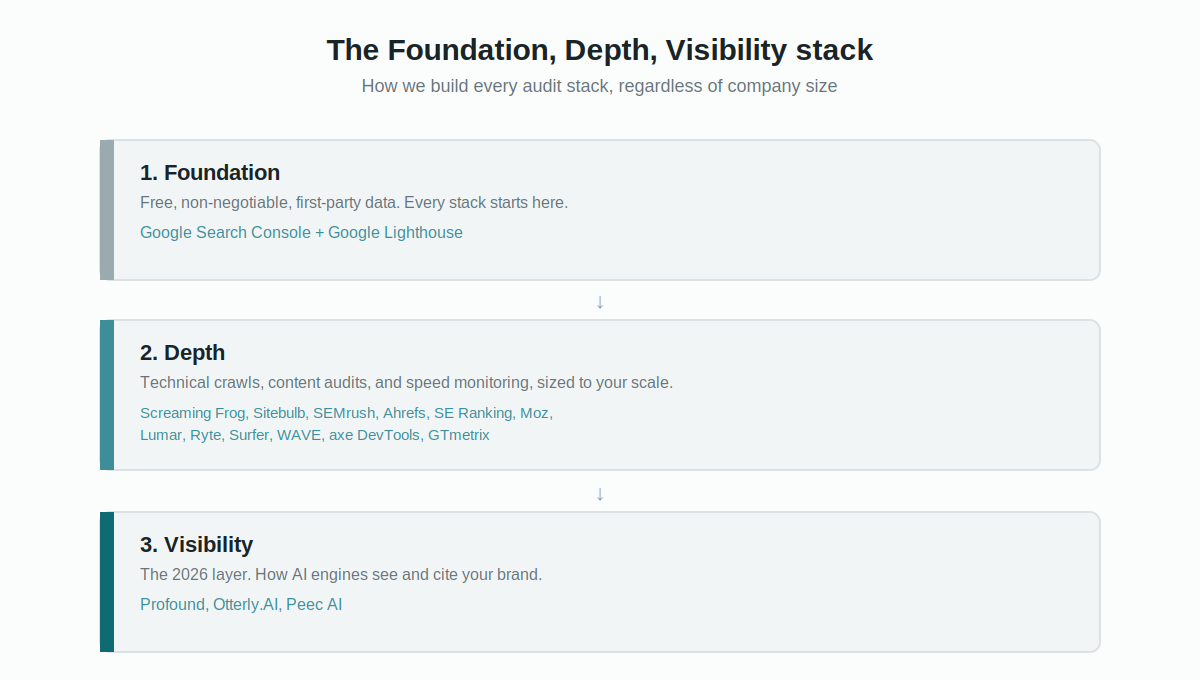Screen dimensions: 1200x680
Task: Click the teal accent bar on Depth card
Action: pyautogui.click(x=107, y=395)
